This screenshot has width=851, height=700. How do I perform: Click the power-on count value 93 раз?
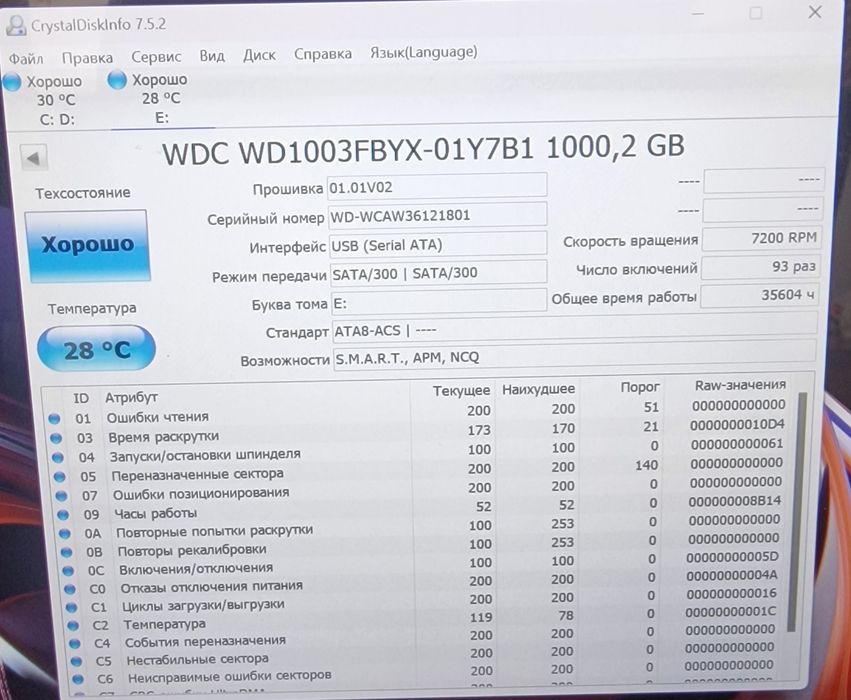pyautogui.click(x=760, y=267)
